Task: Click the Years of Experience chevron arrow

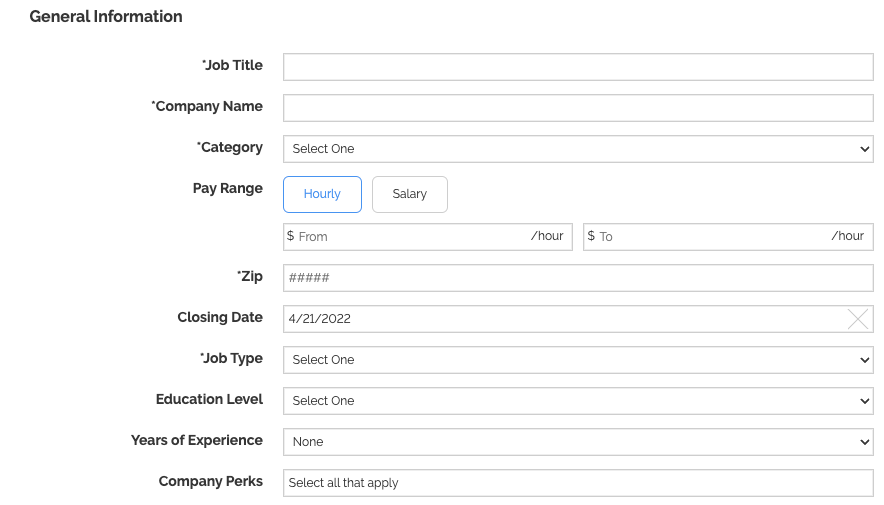Action: [x=864, y=442]
